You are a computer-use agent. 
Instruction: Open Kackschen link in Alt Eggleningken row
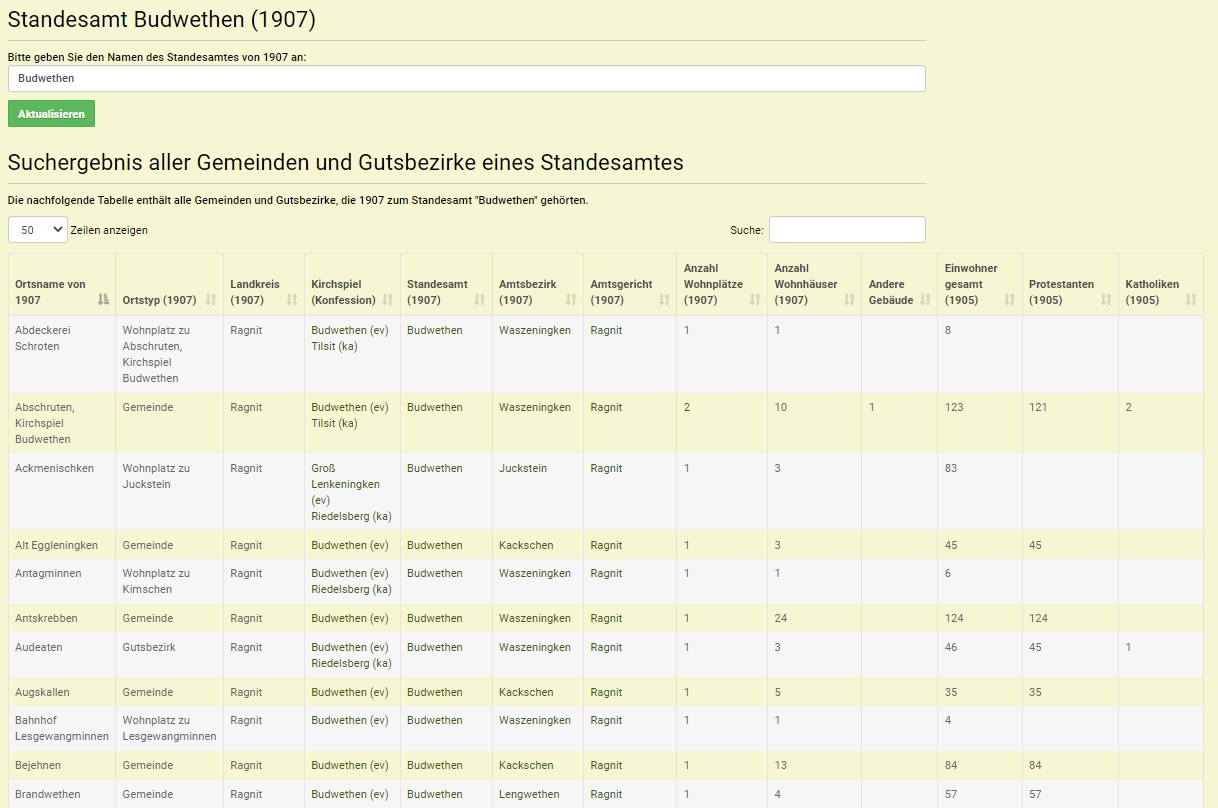526,545
